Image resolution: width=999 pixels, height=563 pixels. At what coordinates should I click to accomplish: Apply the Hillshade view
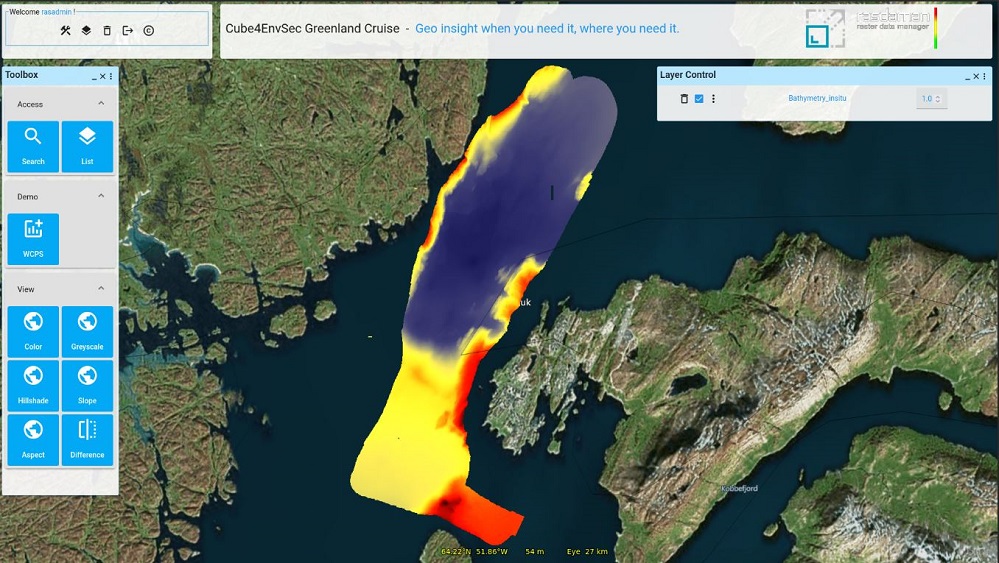33,385
